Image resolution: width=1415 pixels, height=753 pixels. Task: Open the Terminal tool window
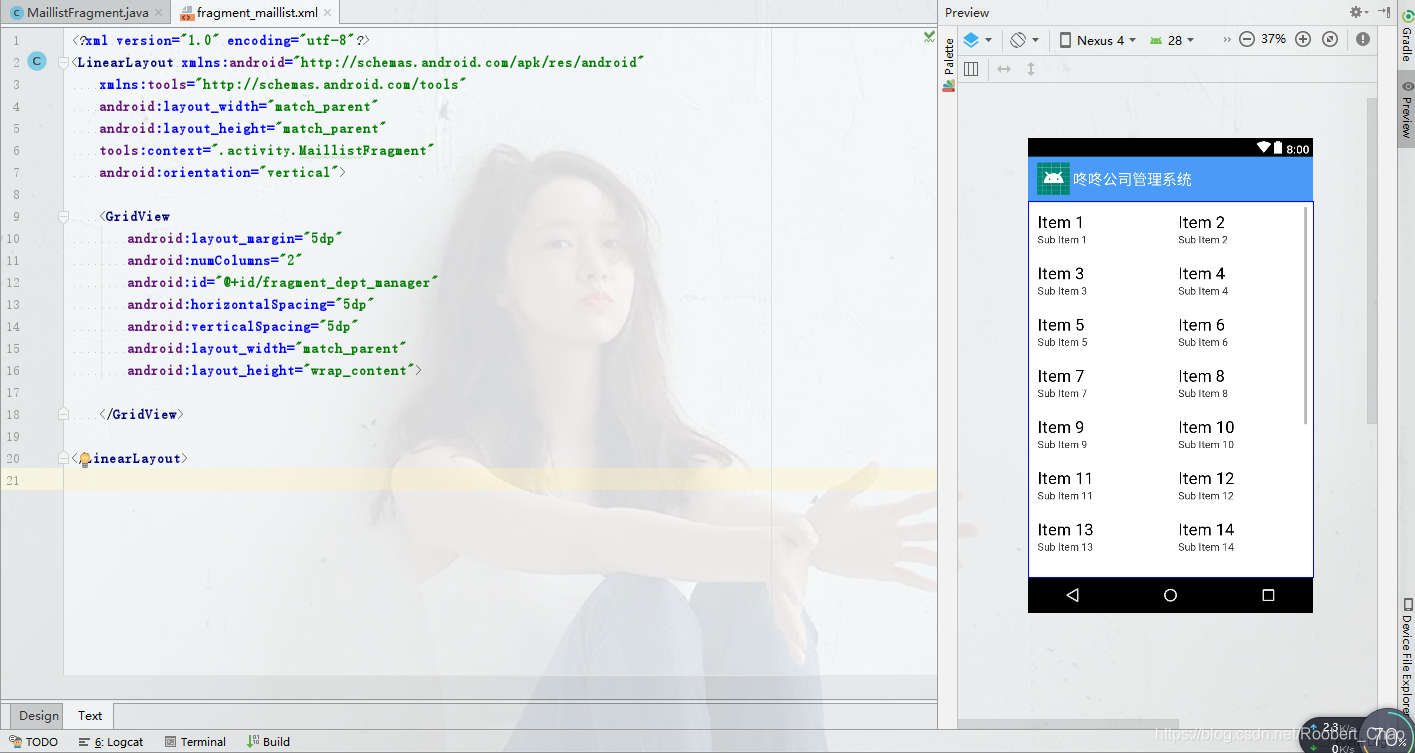(195, 742)
